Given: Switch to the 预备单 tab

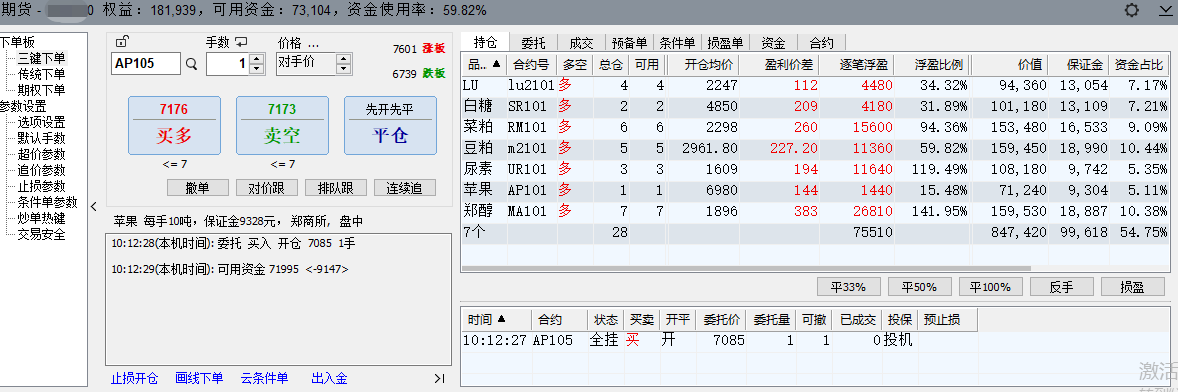Looking at the screenshot, I should 630,43.
